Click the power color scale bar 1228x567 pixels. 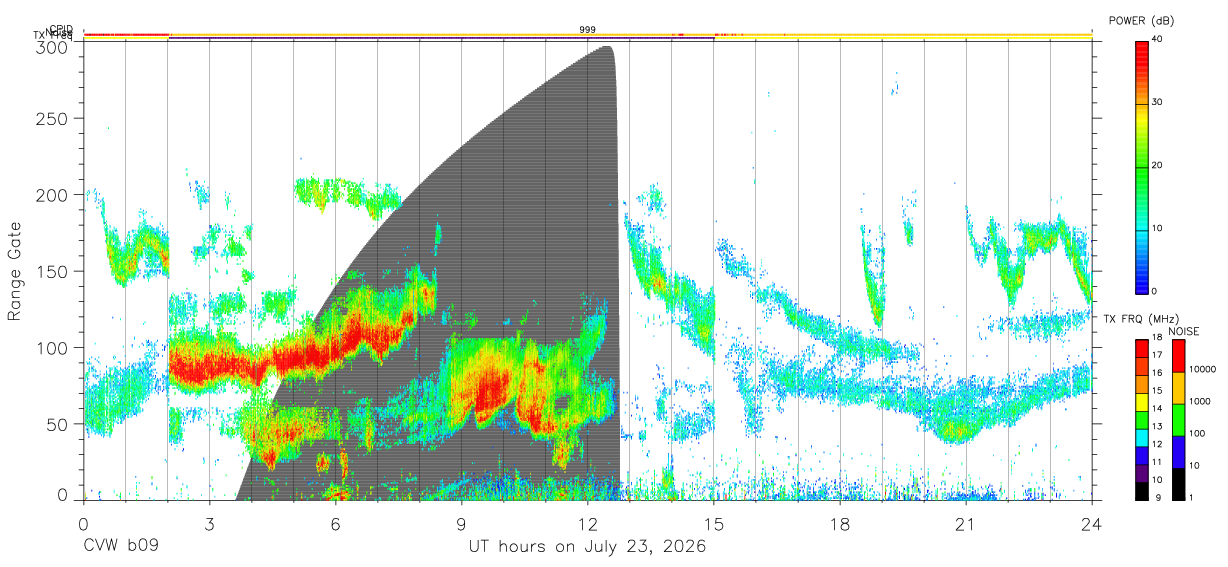click(x=1142, y=166)
